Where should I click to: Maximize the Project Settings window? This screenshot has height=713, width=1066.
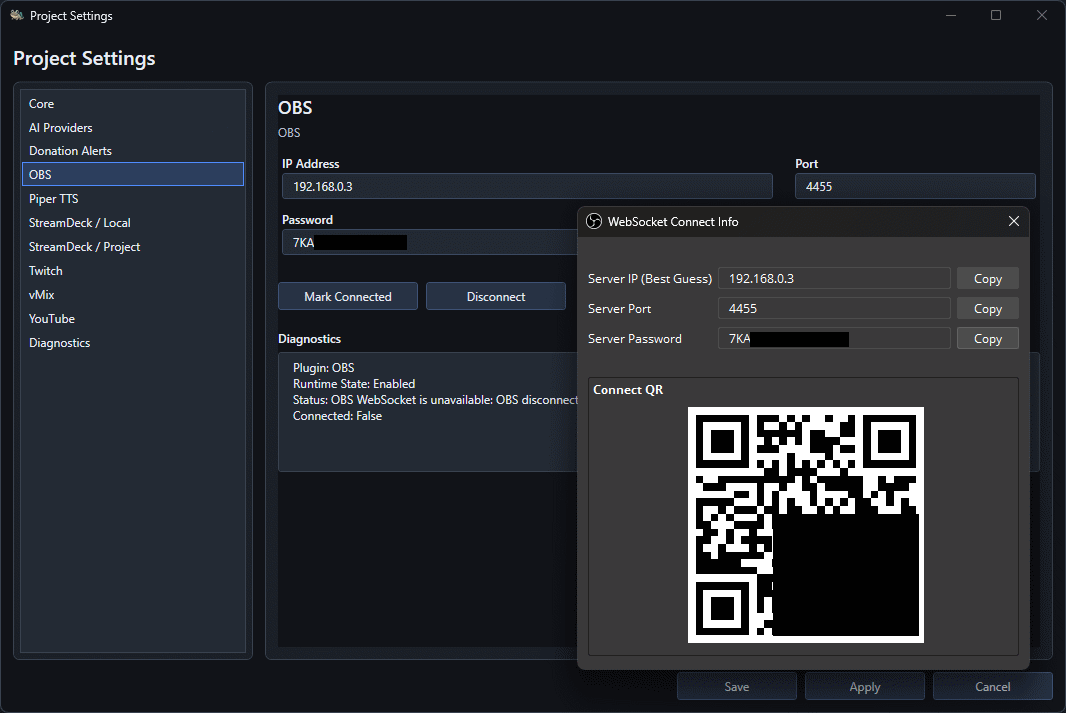click(996, 15)
